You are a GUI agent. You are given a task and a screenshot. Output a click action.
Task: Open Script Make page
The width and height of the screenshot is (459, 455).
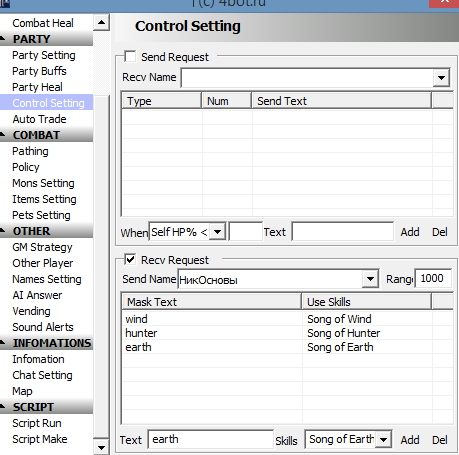40,439
